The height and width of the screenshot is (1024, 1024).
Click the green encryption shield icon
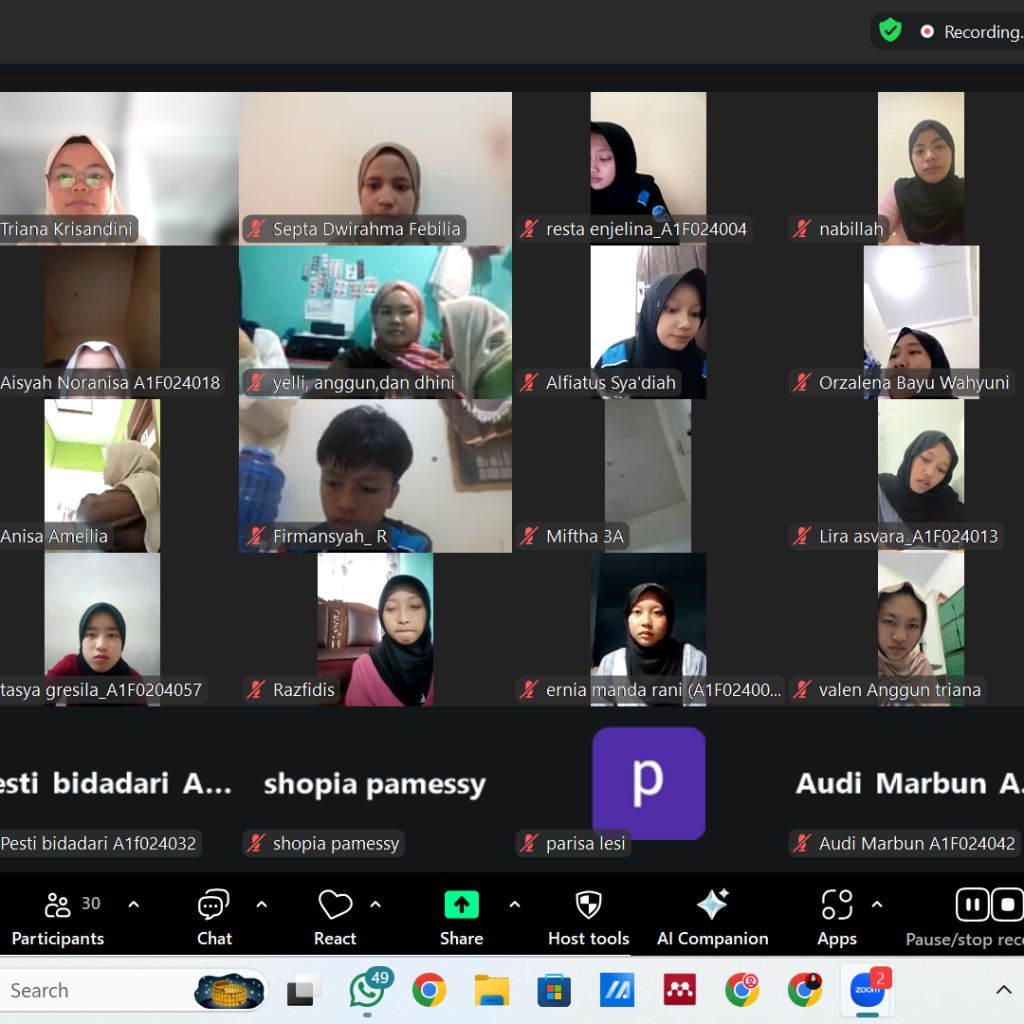[890, 31]
